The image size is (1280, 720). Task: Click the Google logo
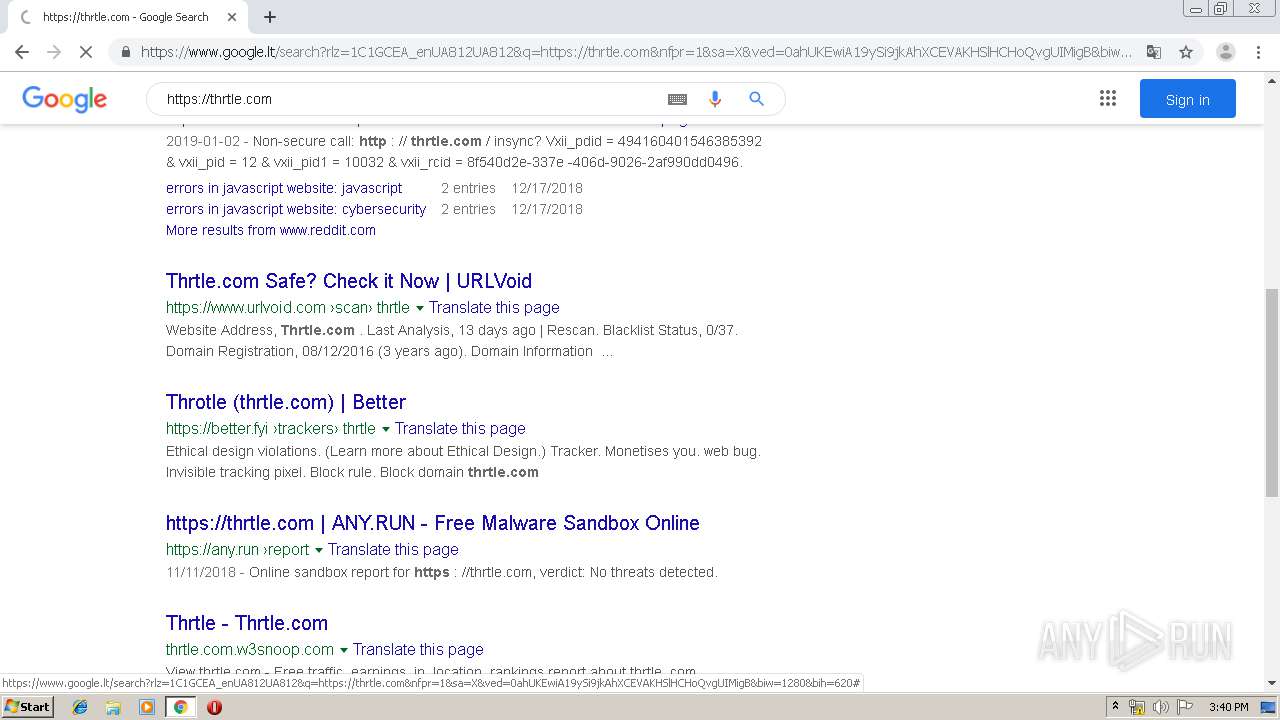point(64,99)
